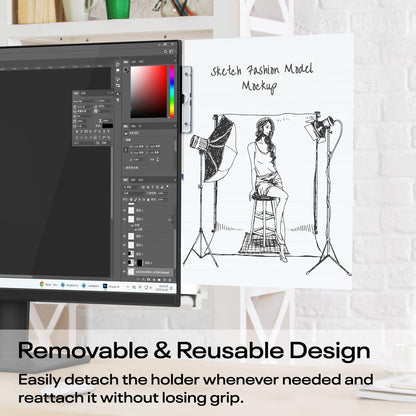This screenshot has height=416, width=416.
Task: Click the Lock all padlock icon in Layers panel
Action: [148, 199]
